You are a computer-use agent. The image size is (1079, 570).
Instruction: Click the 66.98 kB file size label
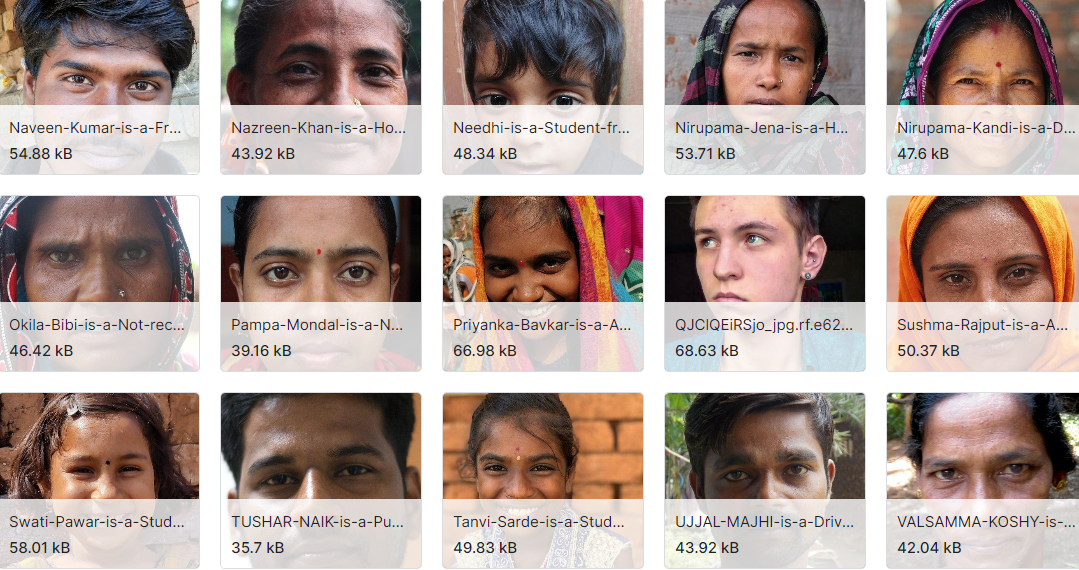(x=484, y=350)
